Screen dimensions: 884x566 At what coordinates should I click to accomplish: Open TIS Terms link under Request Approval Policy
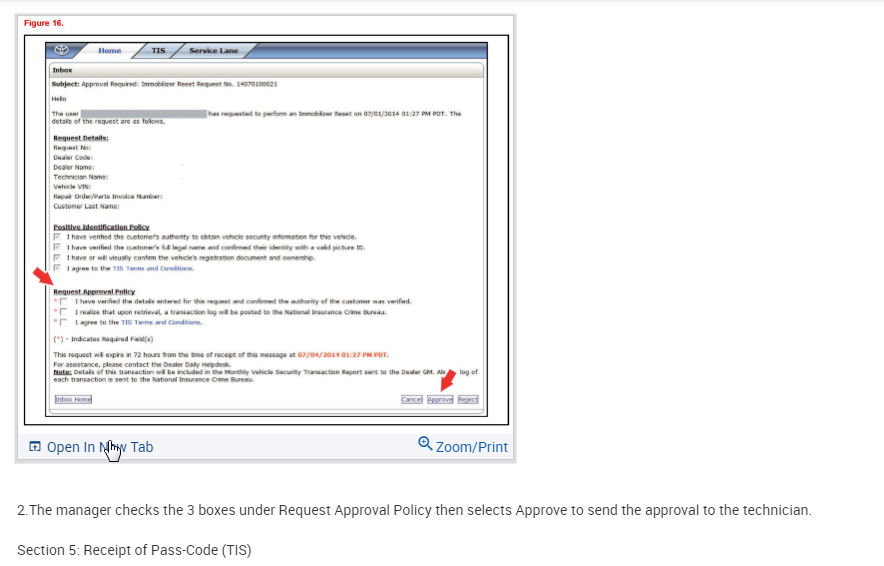tap(161, 322)
